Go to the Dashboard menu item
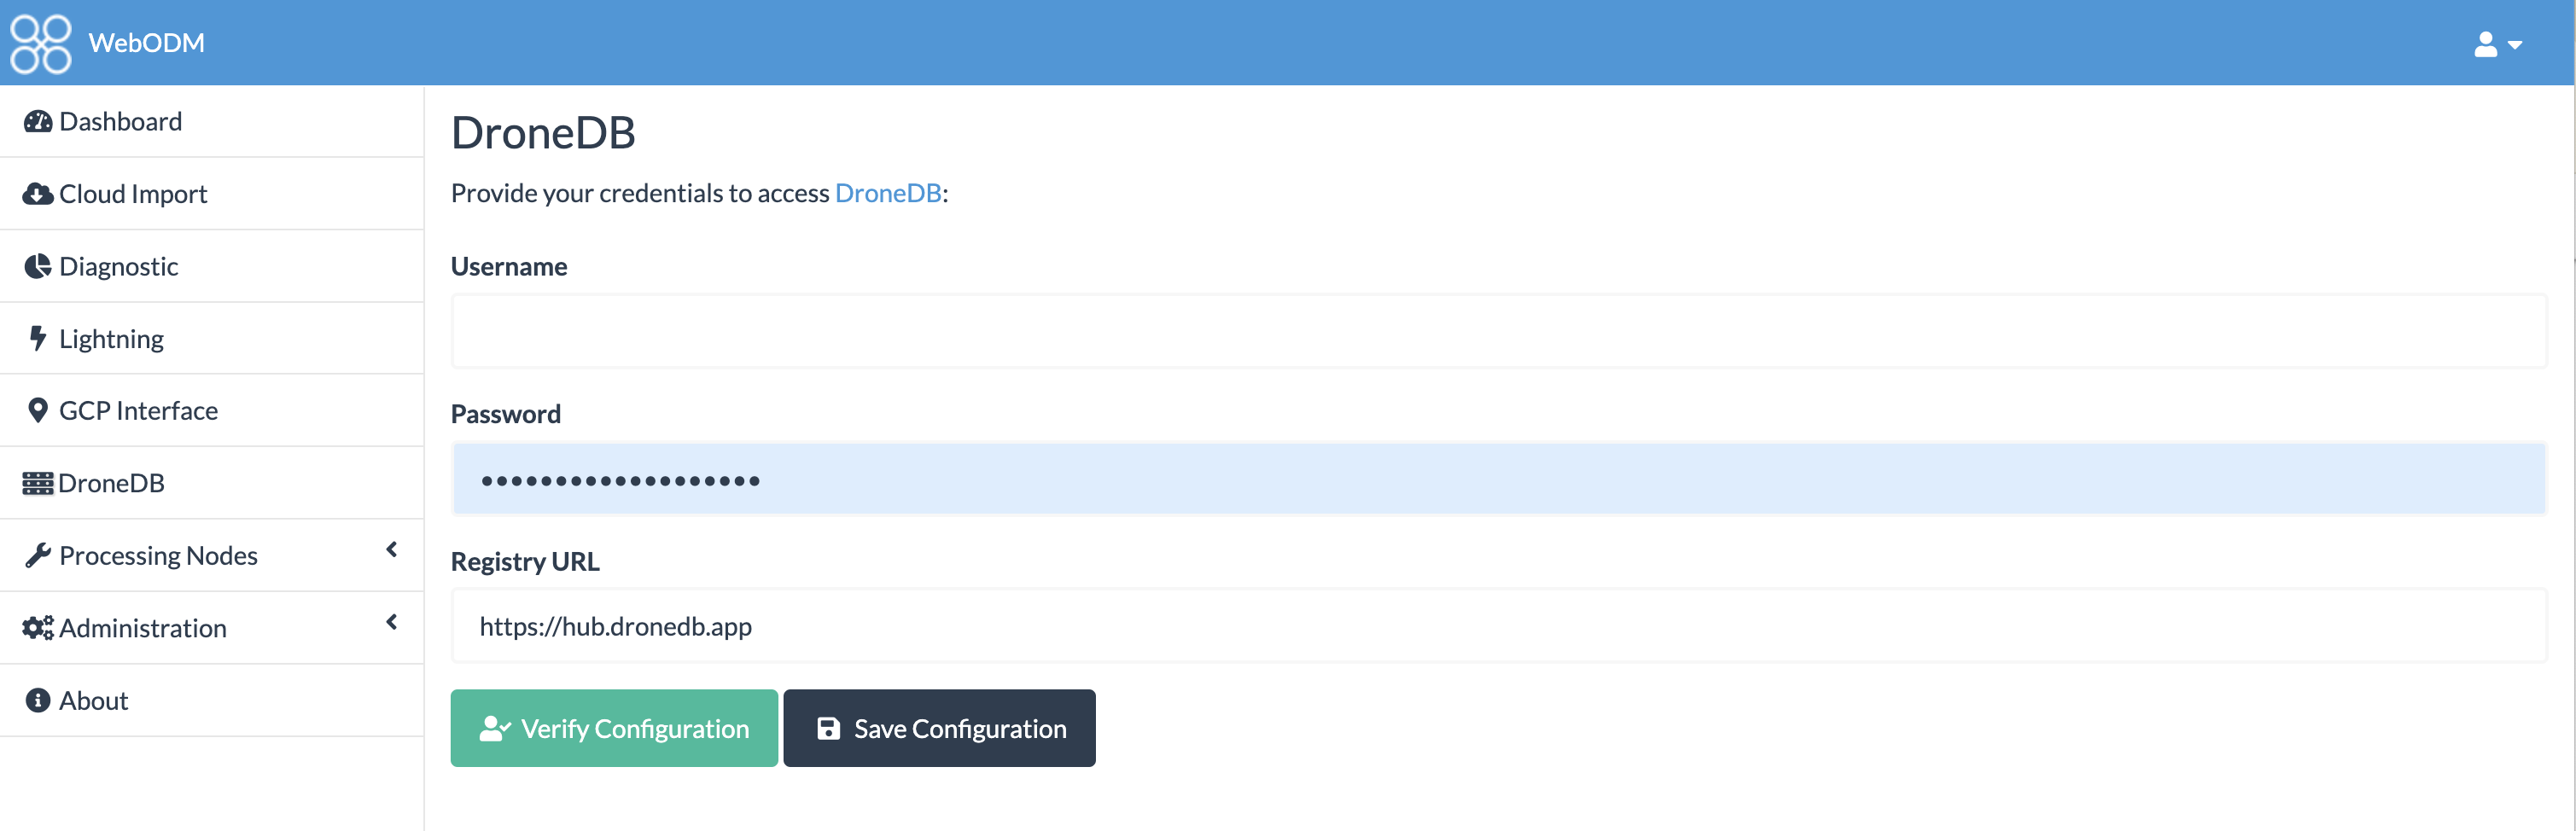The height and width of the screenshot is (831, 2576). 120,122
